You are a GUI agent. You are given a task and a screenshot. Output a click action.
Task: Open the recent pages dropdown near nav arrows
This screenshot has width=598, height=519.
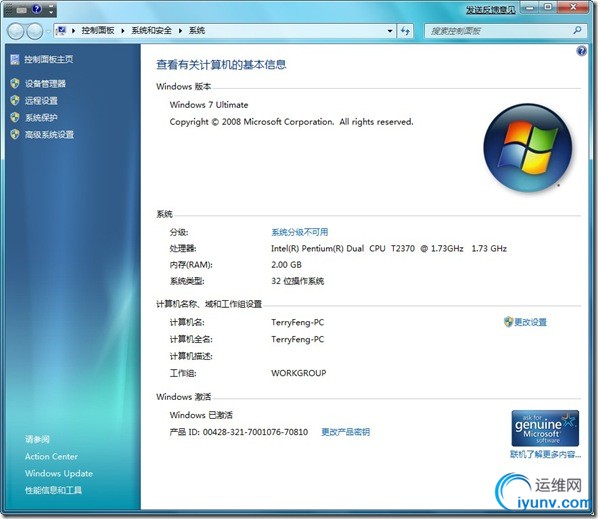coord(48,32)
